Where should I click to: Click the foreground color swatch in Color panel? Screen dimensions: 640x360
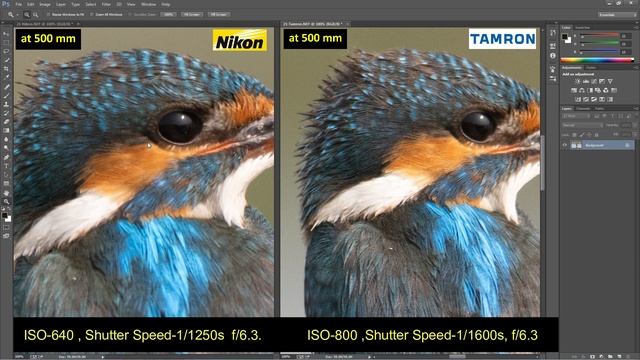(x=564, y=36)
